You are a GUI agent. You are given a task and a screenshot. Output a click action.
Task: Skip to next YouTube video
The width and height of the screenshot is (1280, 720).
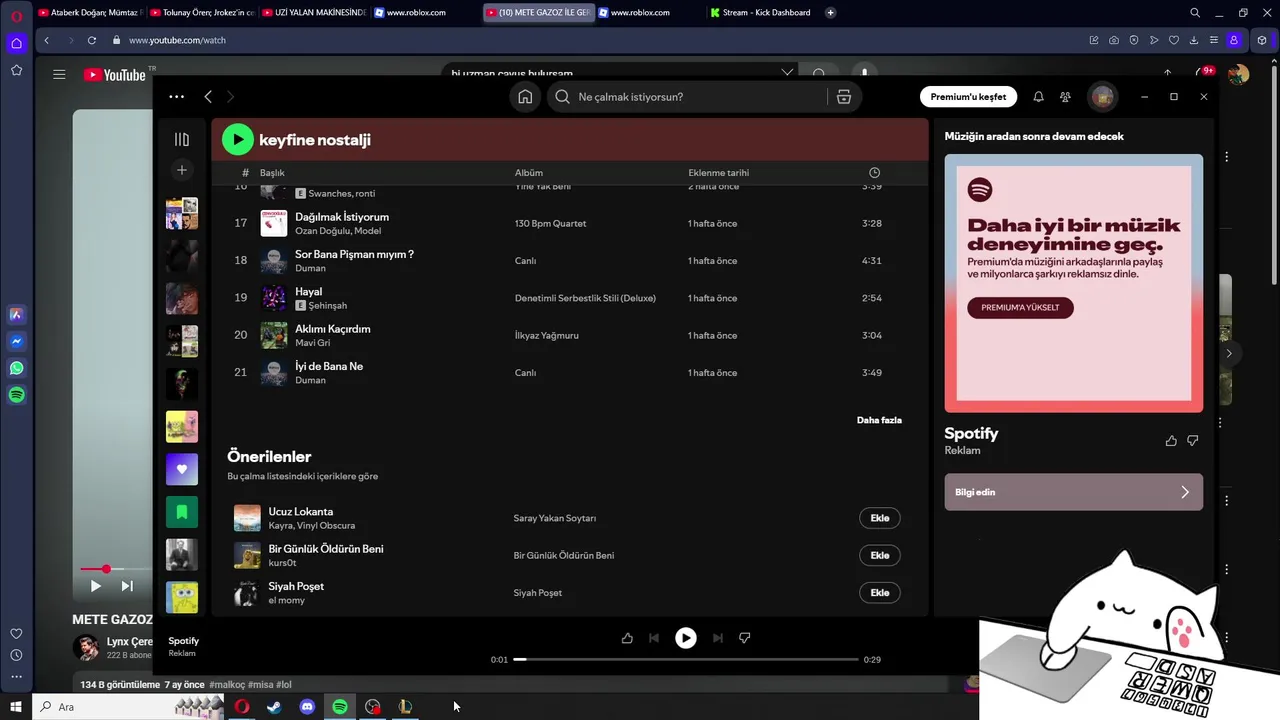point(127,586)
